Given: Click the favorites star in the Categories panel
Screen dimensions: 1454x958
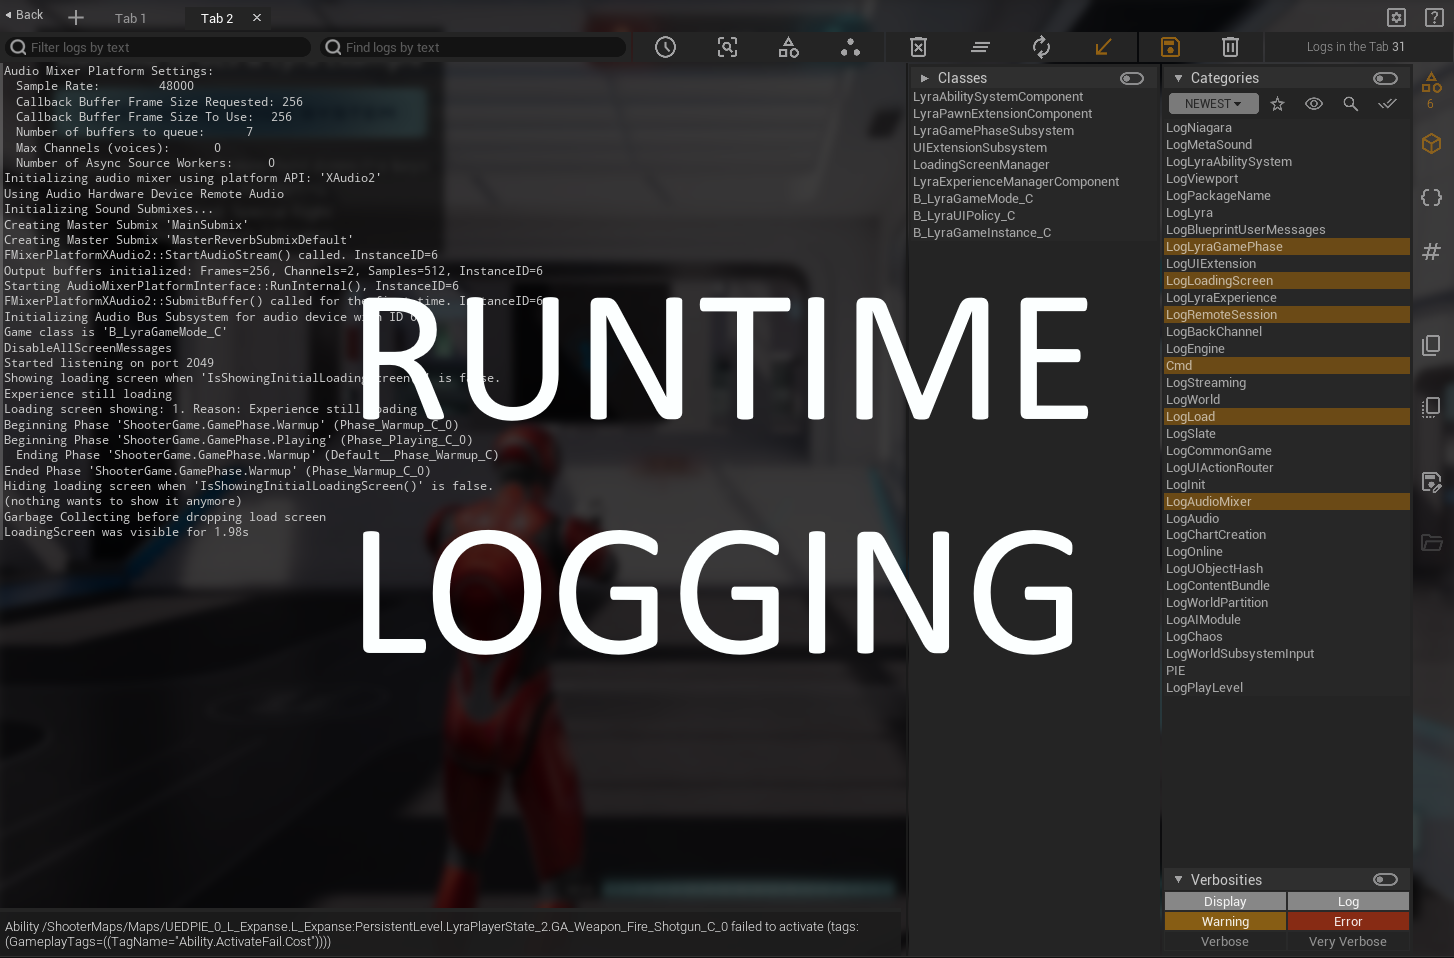Looking at the screenshot, I should pyautogui.click(x=1277, y=103).
